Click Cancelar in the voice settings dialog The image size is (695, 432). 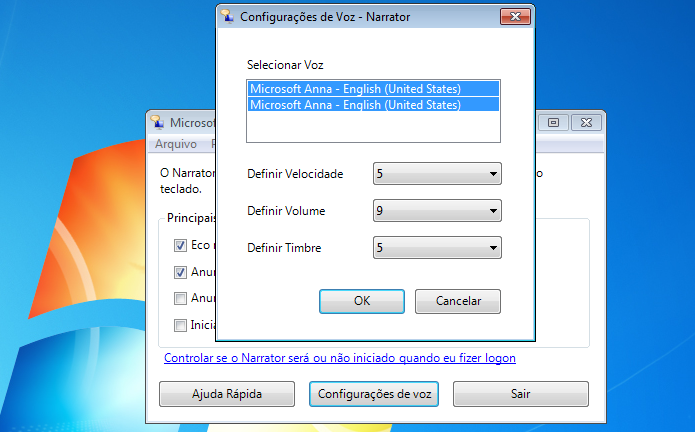click(458, 301)
